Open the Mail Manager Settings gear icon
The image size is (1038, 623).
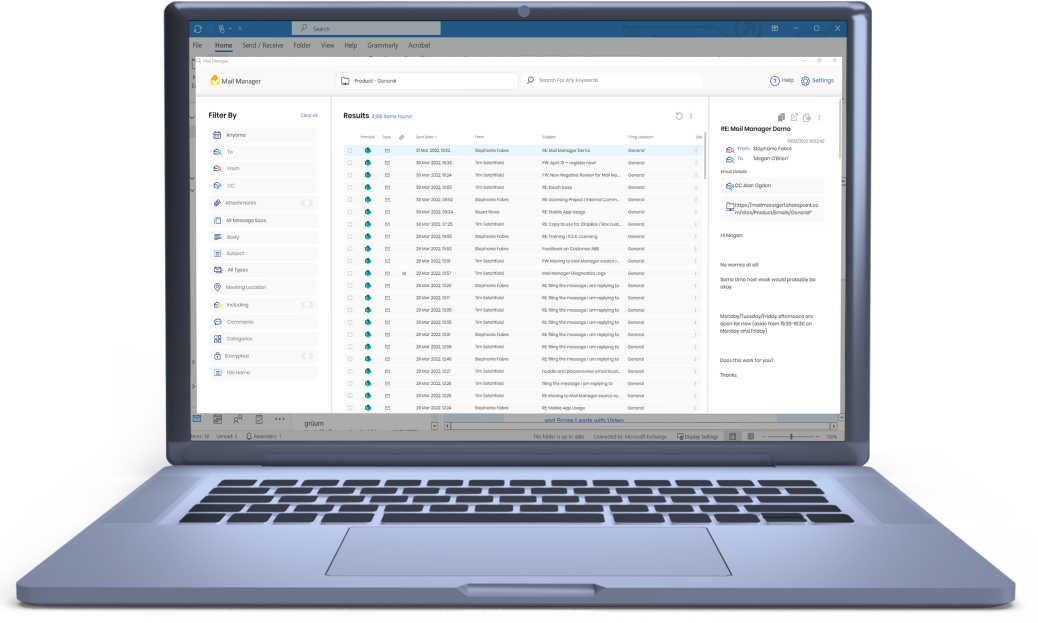(x=806, y=80)
